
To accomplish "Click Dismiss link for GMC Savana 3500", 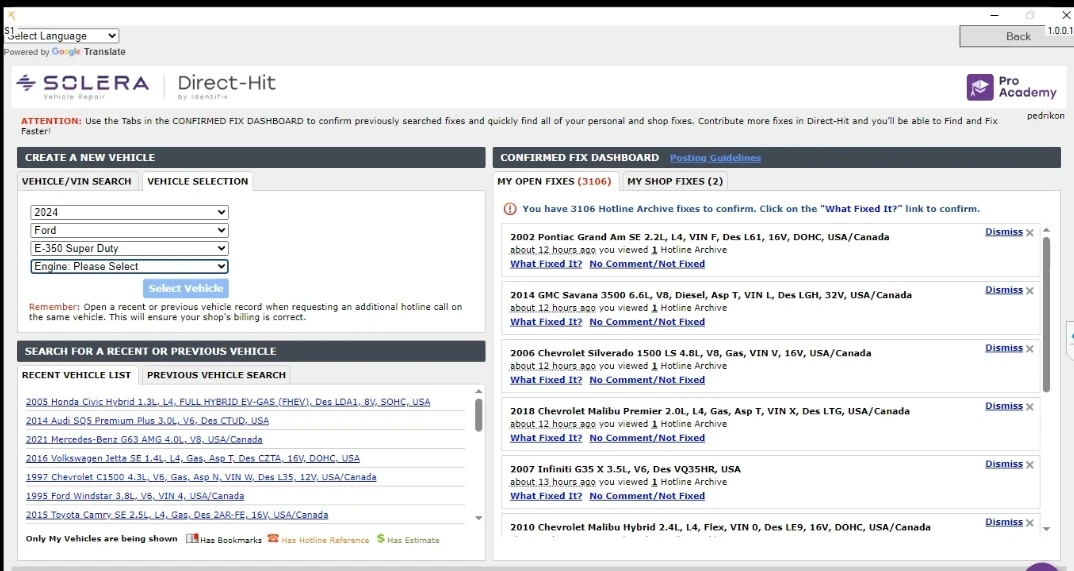I will (x=1003, y=290).
